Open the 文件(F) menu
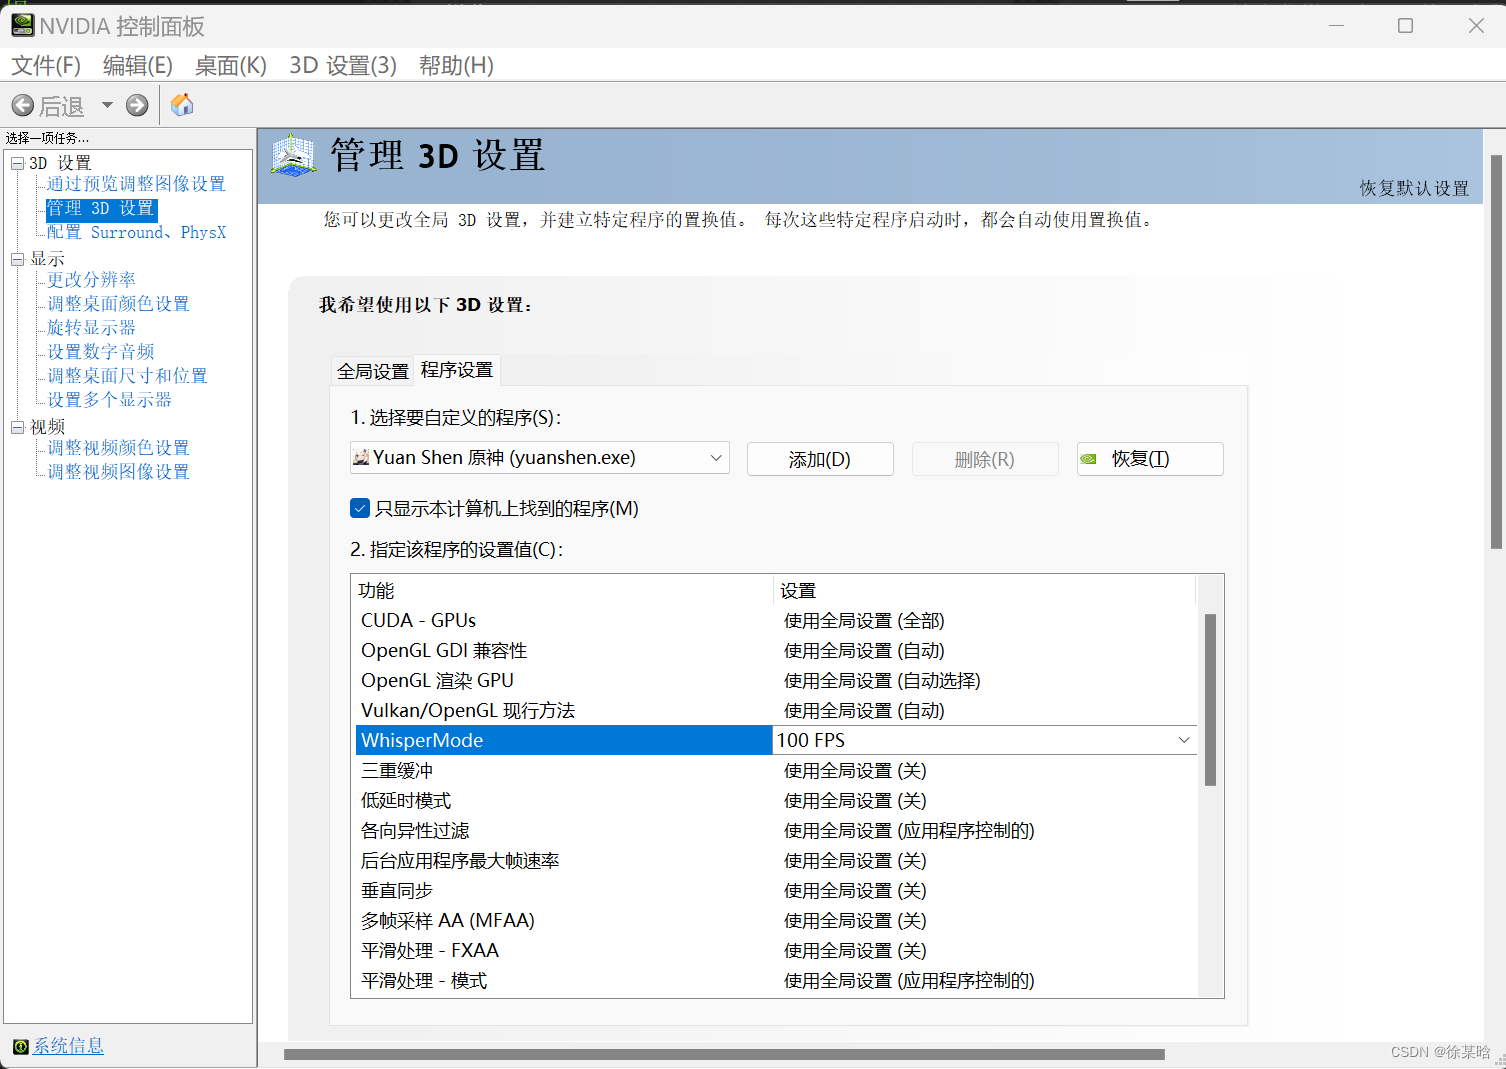 point(46,65)
